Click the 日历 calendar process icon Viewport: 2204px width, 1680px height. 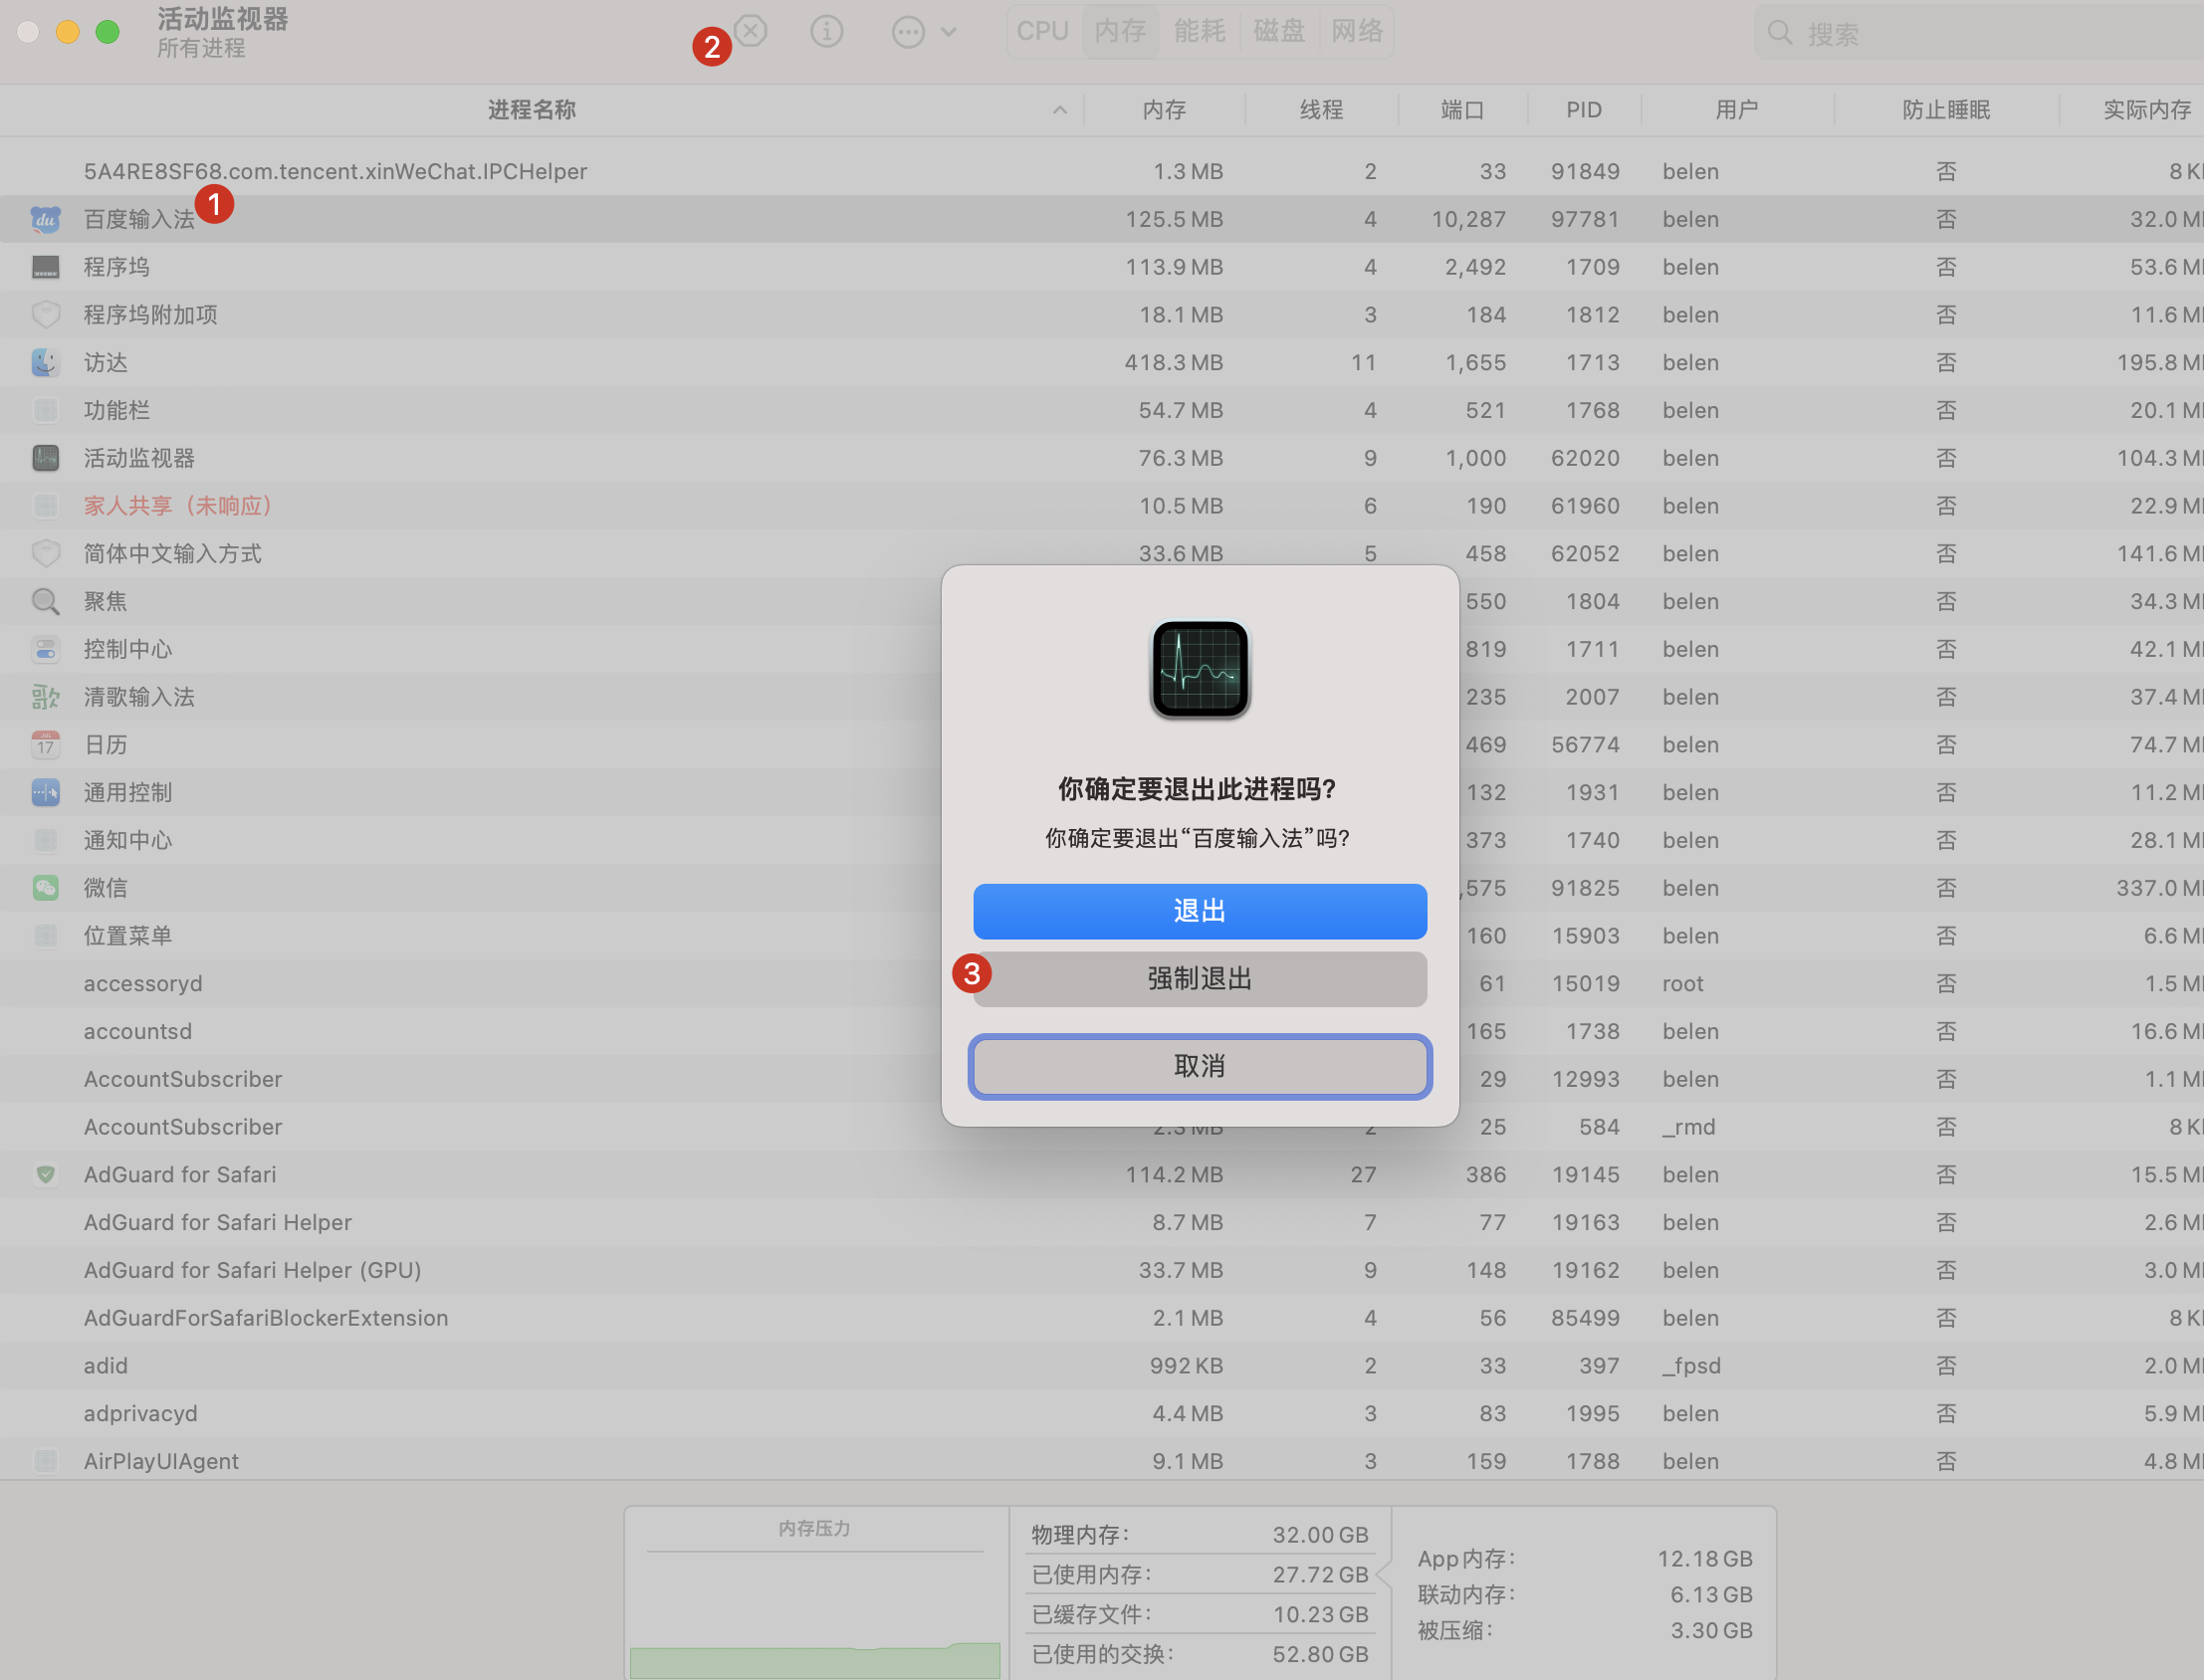point(45,745)
